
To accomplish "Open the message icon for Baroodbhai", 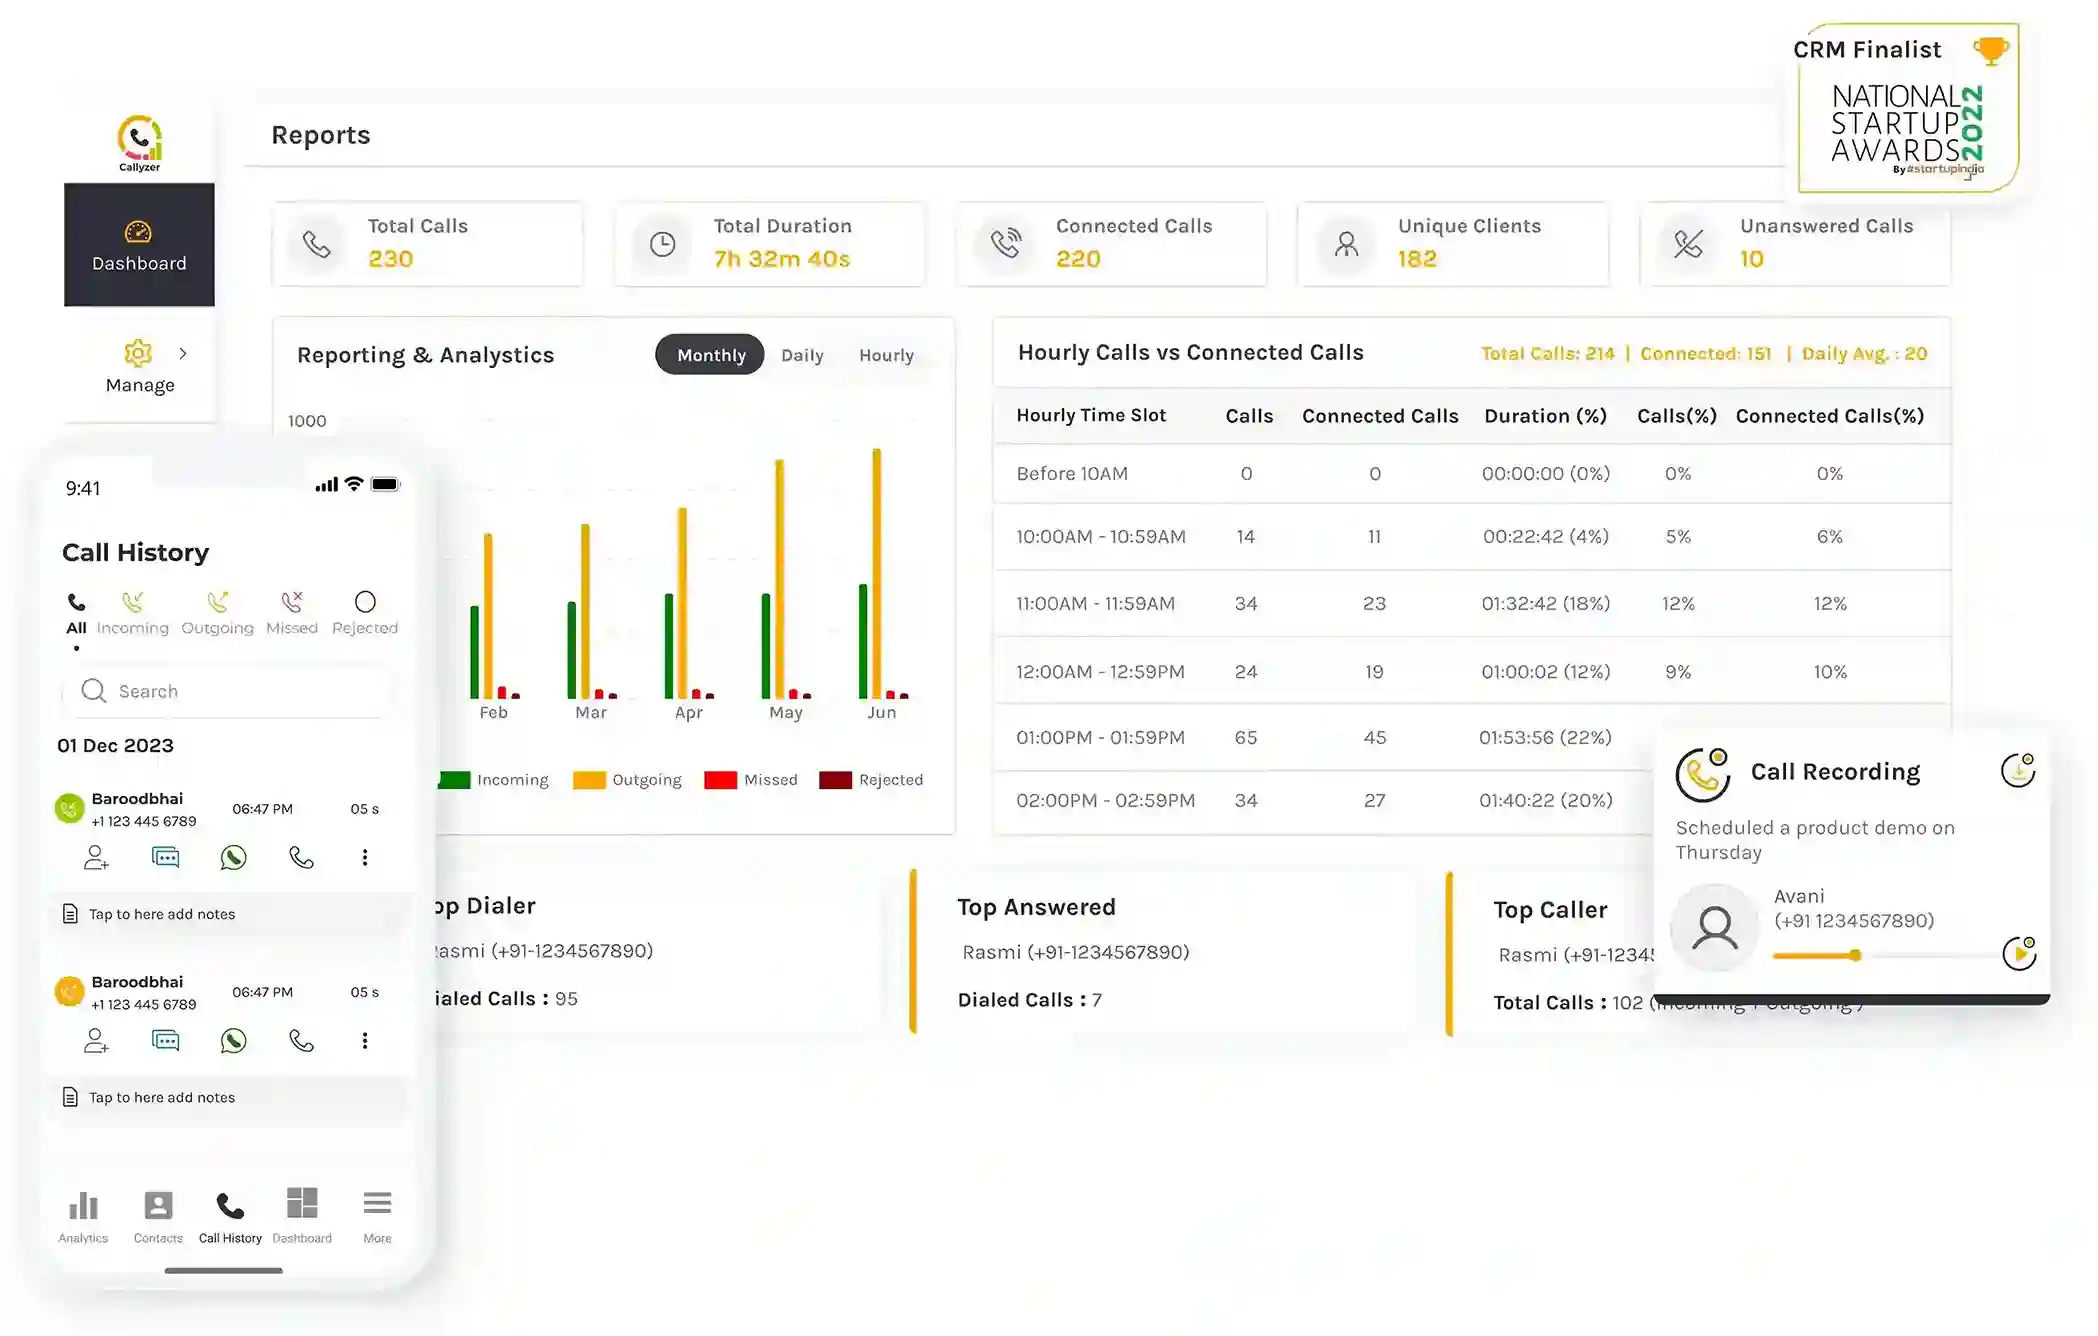I will 165,857.
